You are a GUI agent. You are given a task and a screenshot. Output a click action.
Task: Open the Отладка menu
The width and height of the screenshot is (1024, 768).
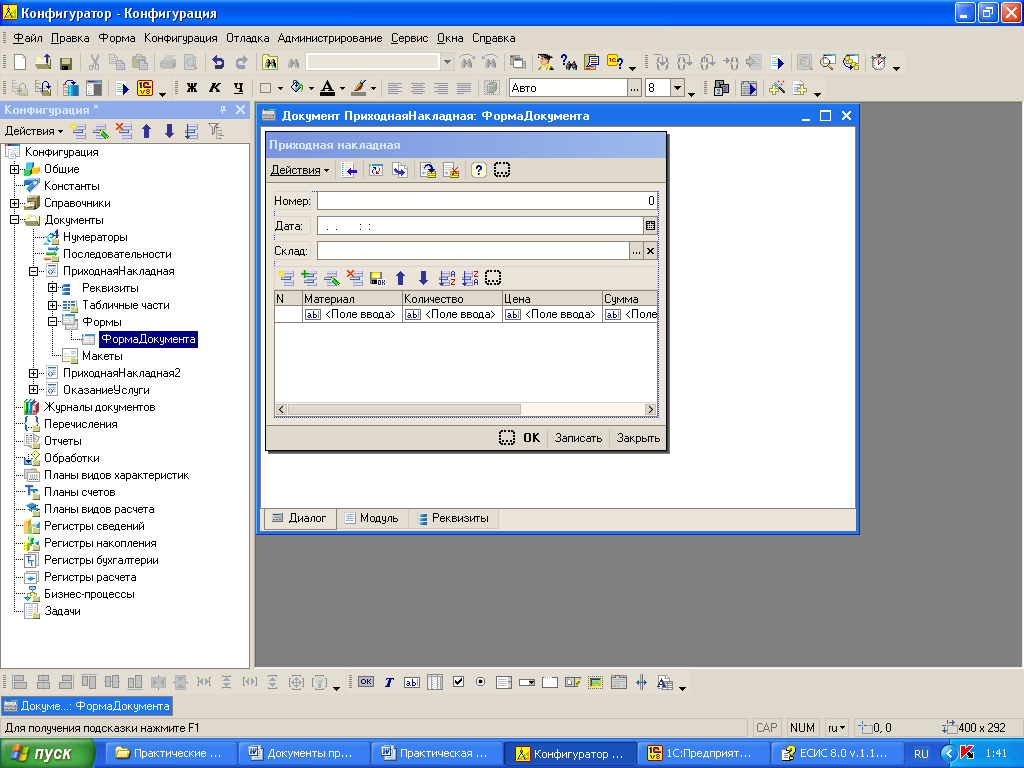click(248, 38)
